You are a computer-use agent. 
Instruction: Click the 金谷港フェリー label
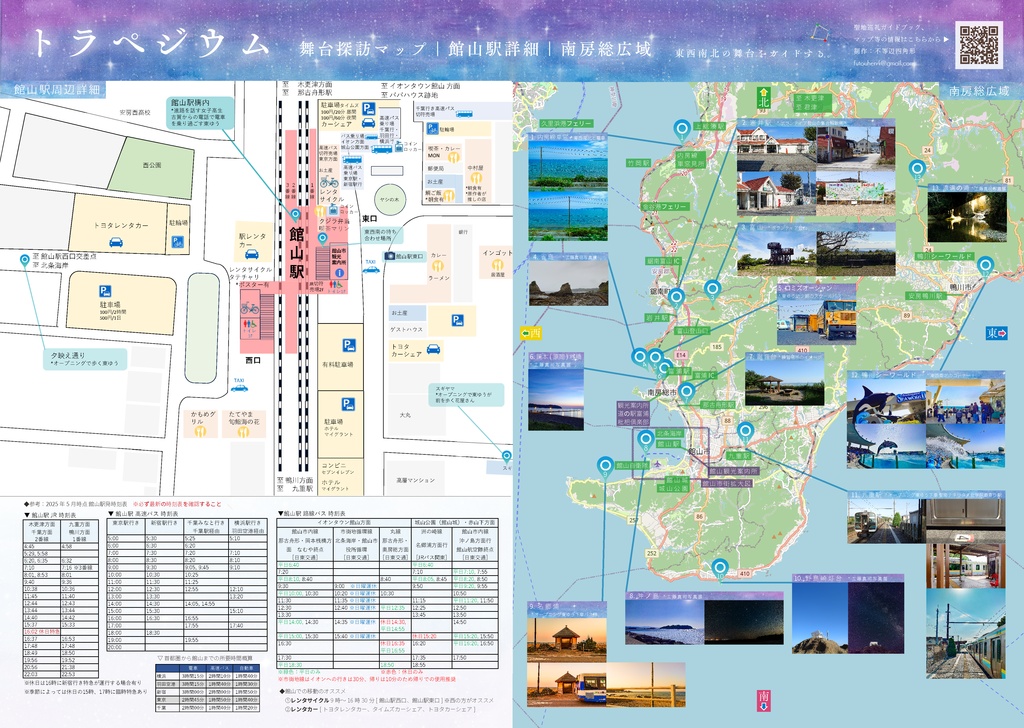coord(664,206)
